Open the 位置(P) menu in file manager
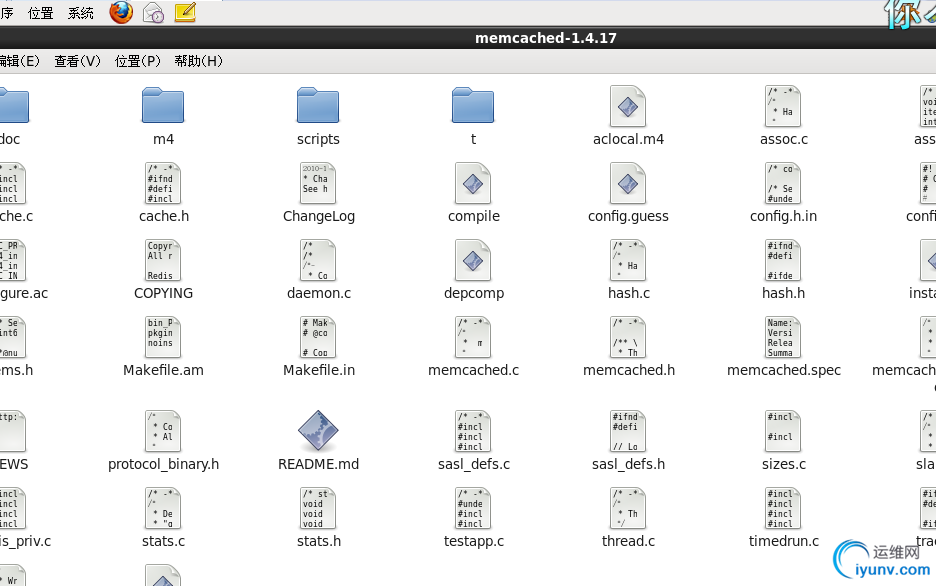This screenshot has height=586, width=936. pyautogui.click(x=138, y=61)
